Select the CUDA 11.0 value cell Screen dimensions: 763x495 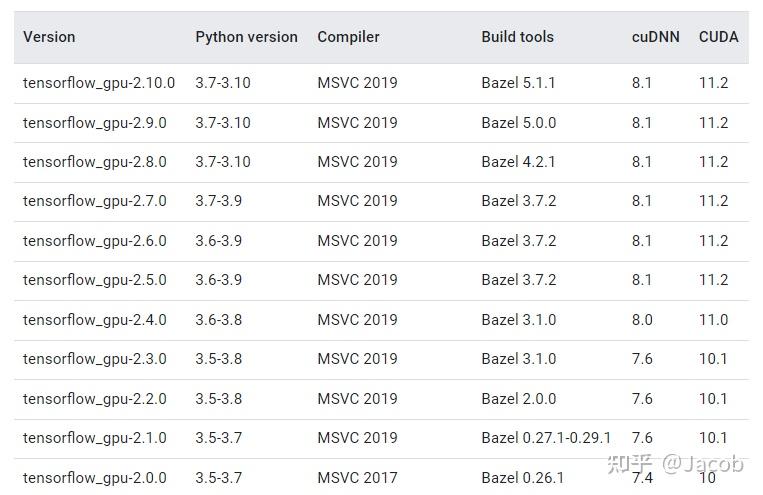tap(713, 320)
